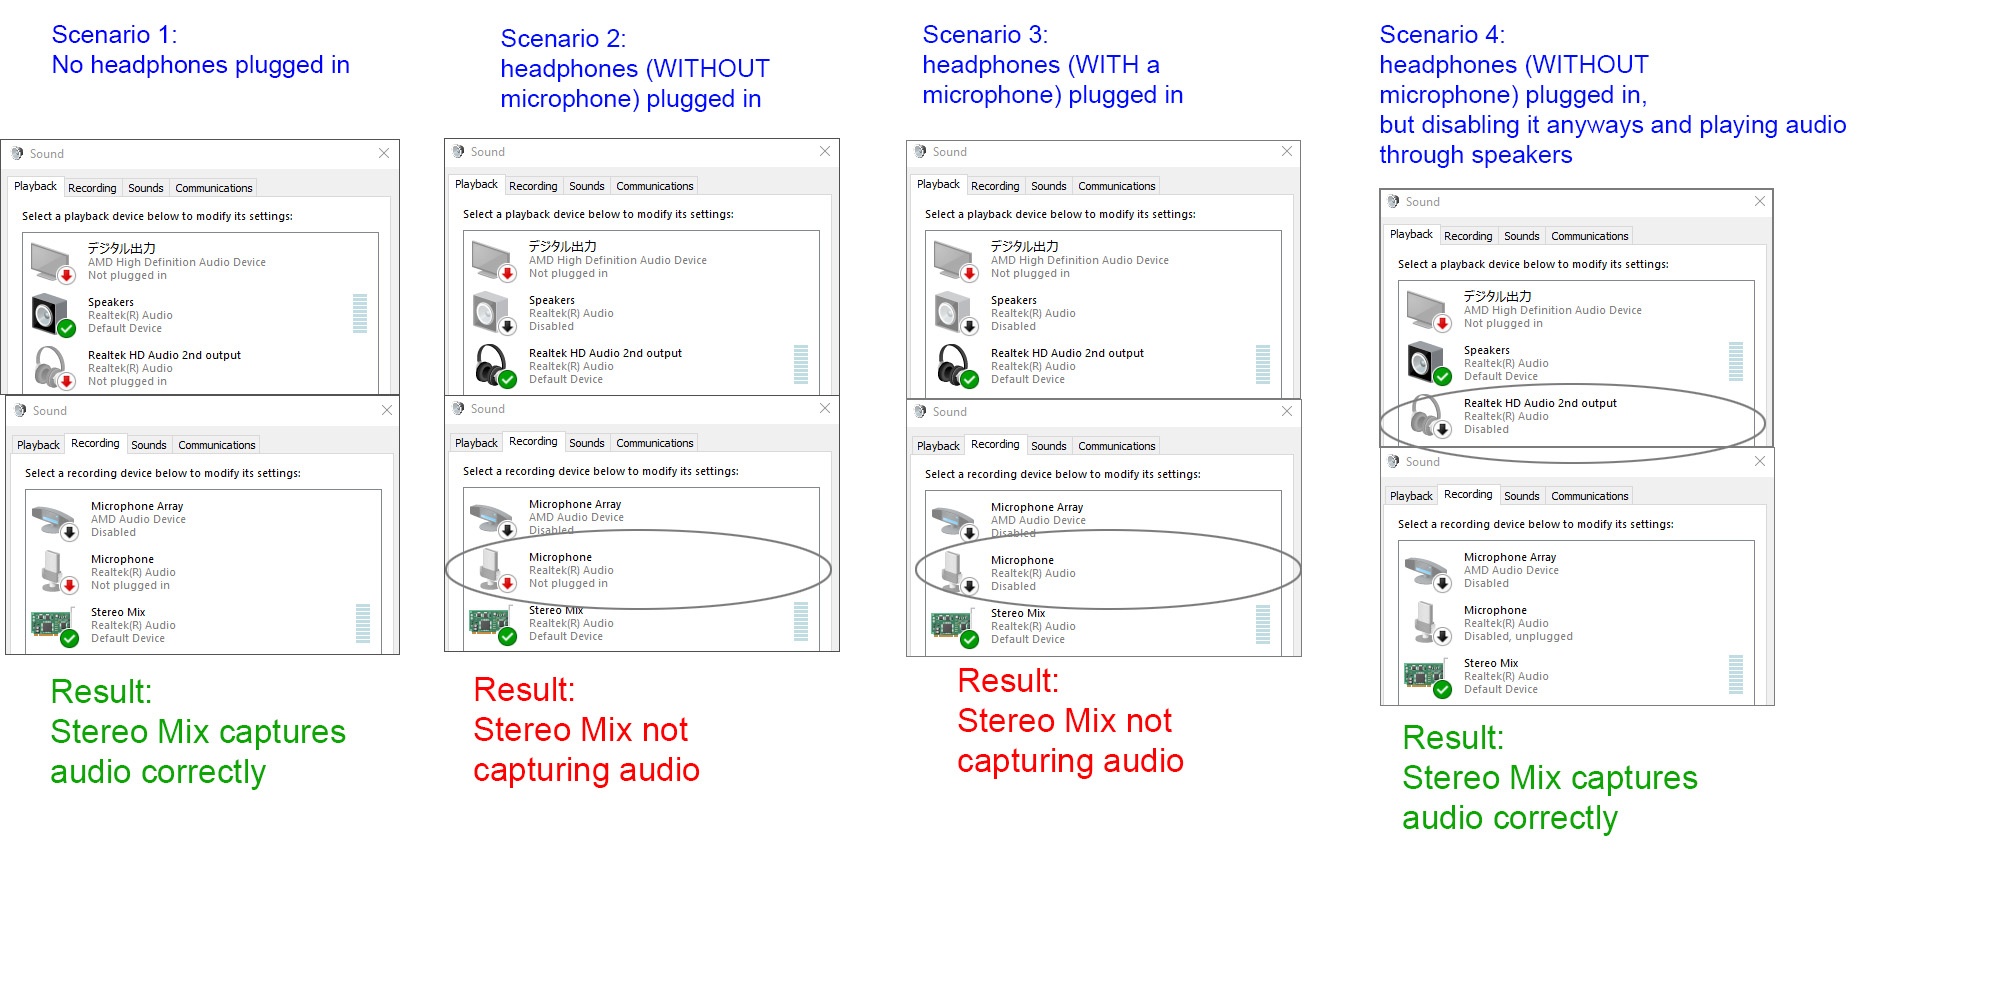Select Speakers device icon in Scenario 1 playback

pyautogui.click(x=53, y=315)
